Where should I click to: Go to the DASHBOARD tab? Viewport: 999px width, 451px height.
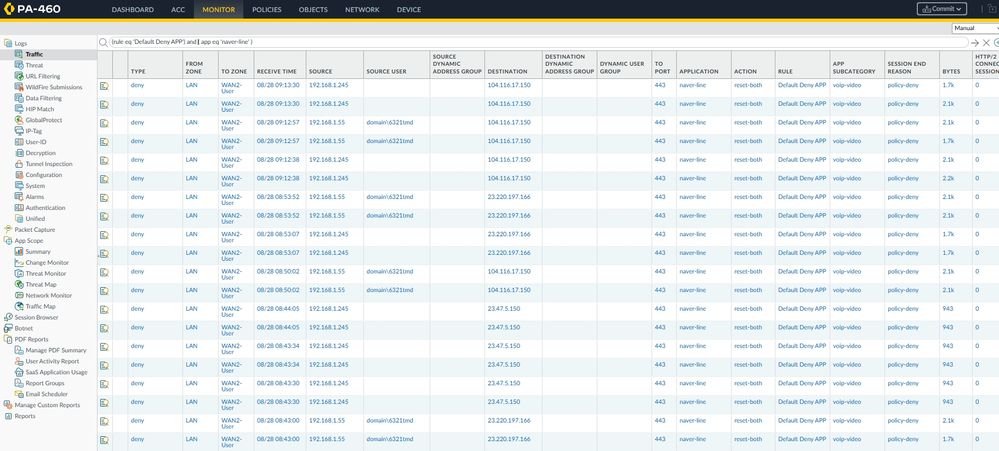coord(132,9)
